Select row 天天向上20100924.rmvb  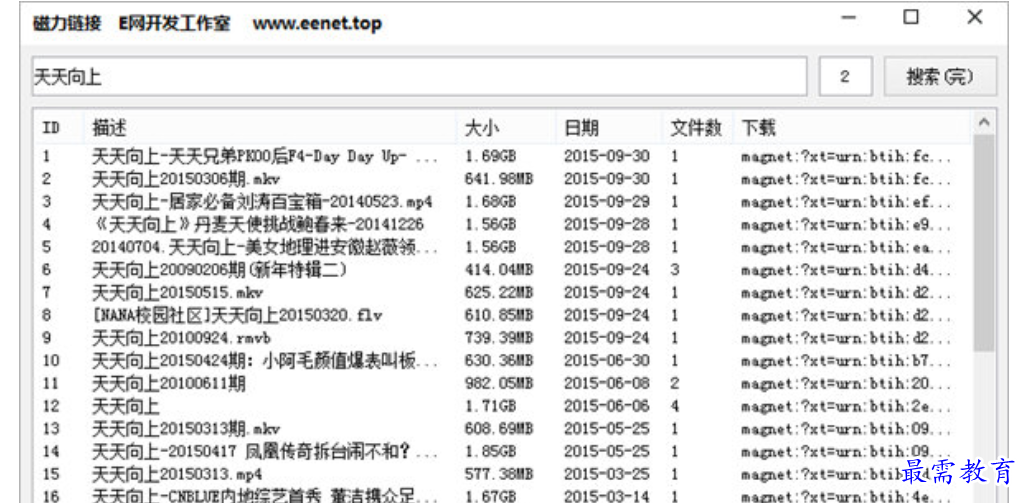click(x=504, y=338)
